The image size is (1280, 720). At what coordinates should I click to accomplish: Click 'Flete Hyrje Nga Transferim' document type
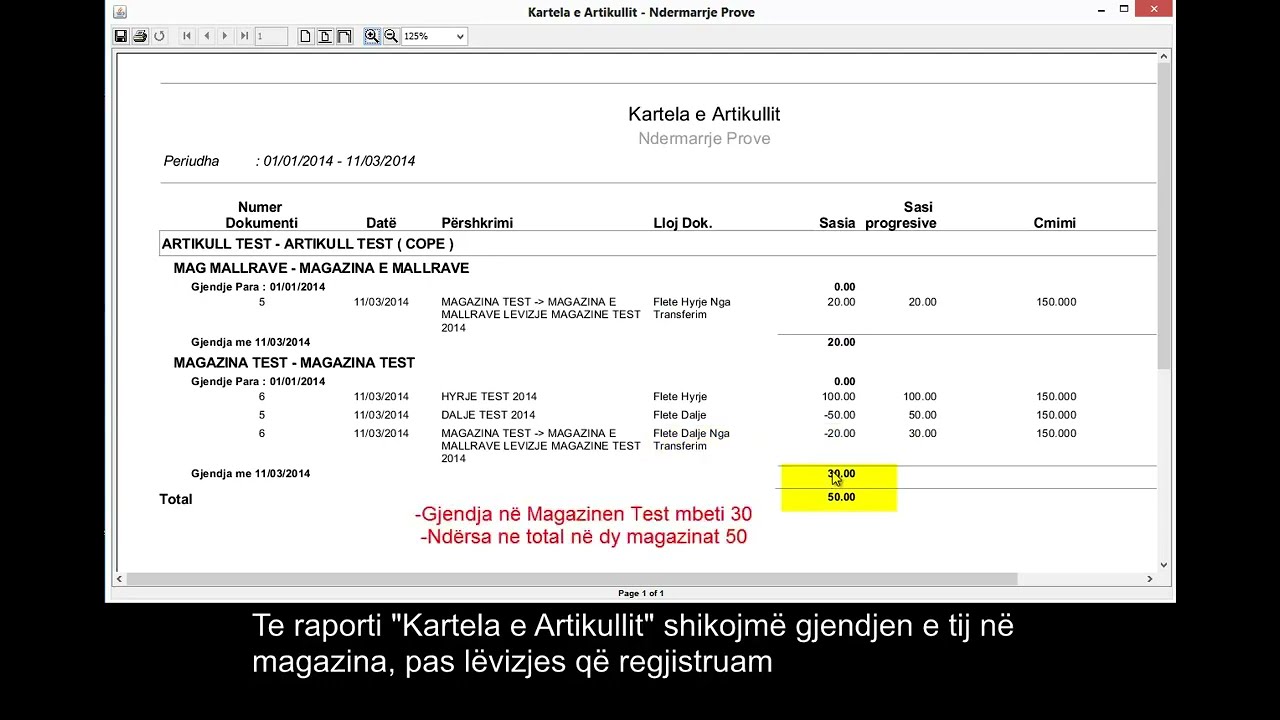692,308
